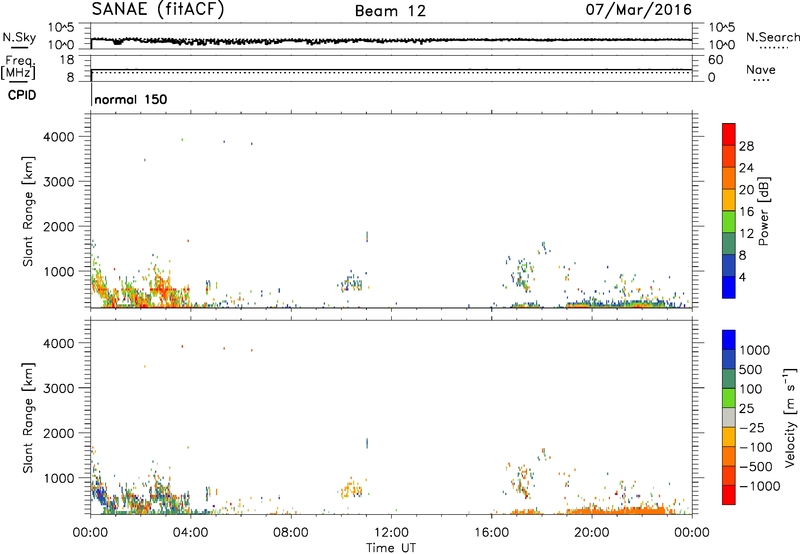Click the gray segment of velocity colorbar

tap(729, 417)
